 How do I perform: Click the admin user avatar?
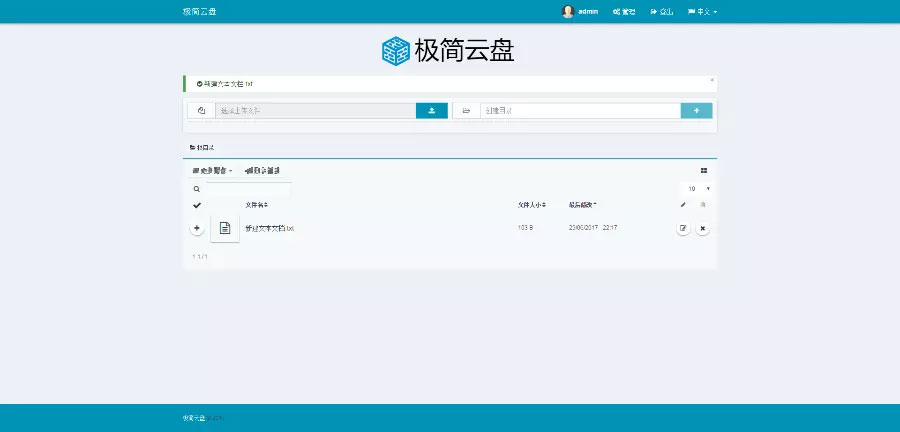(568, 12)
